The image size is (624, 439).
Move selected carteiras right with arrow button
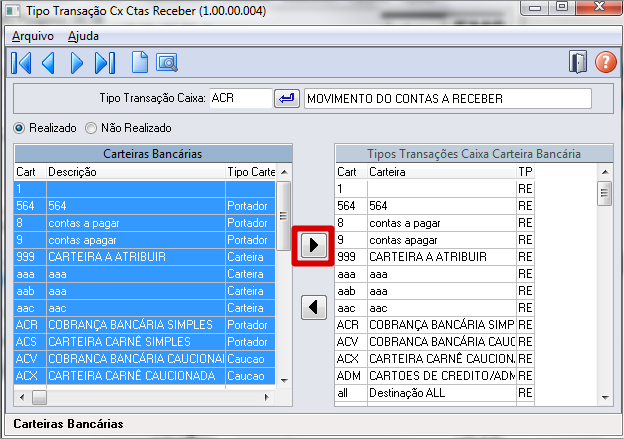coord(314,245)
